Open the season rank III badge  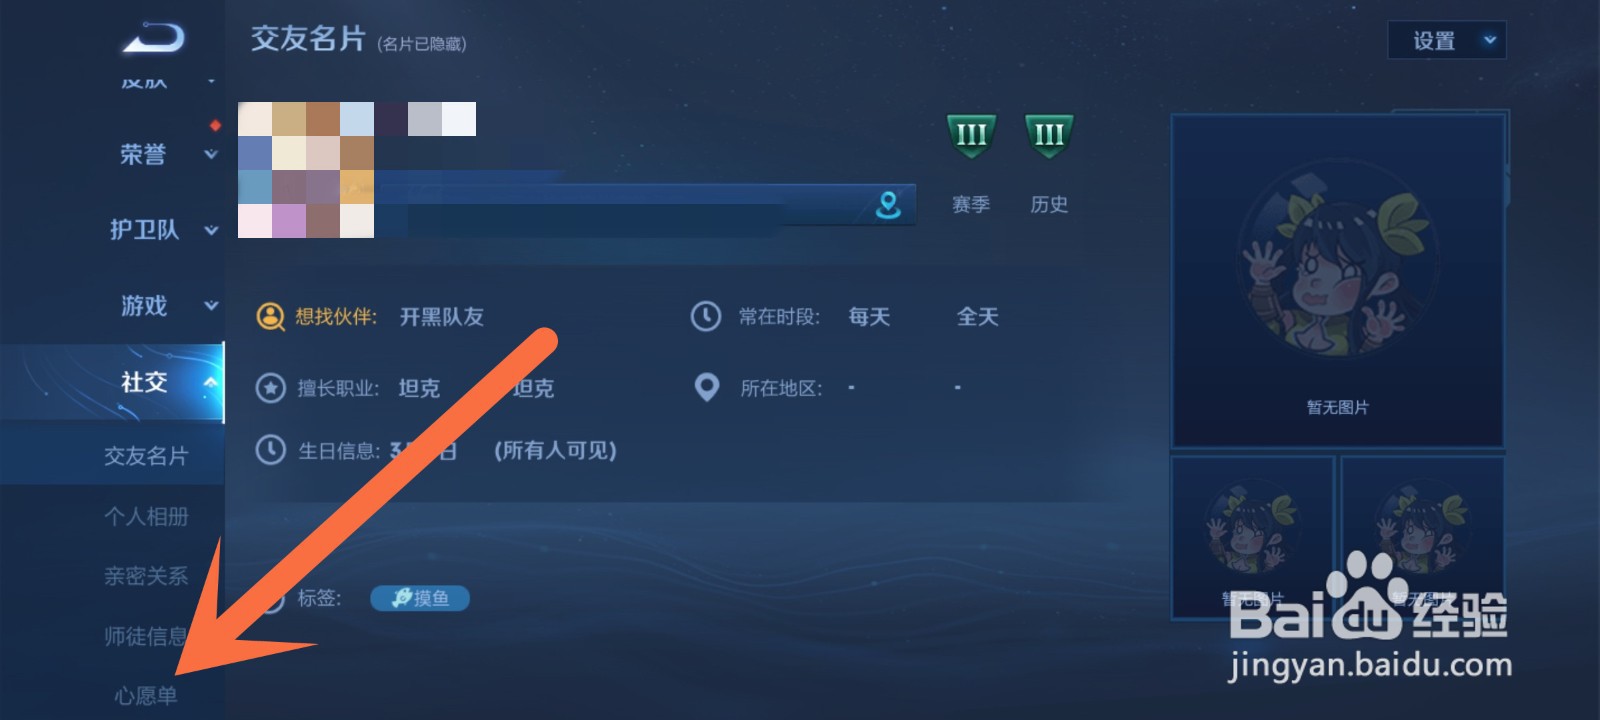tap(971, 136)
